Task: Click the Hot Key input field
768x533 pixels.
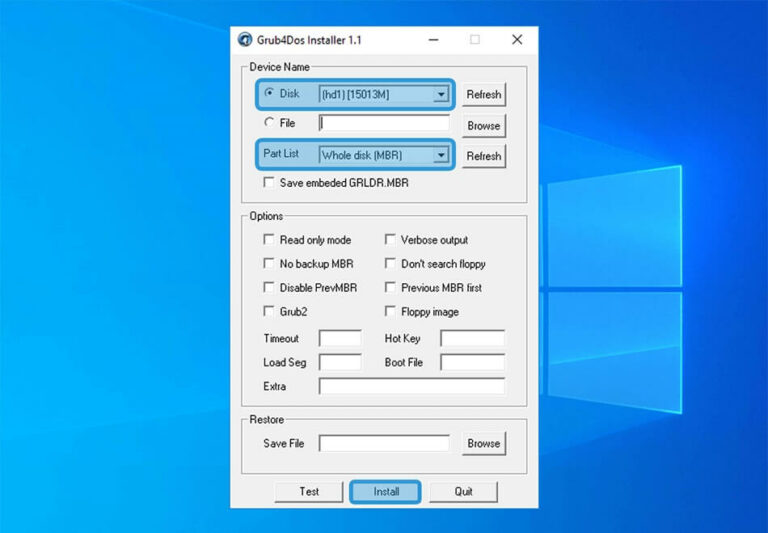Action: (472, 338)
